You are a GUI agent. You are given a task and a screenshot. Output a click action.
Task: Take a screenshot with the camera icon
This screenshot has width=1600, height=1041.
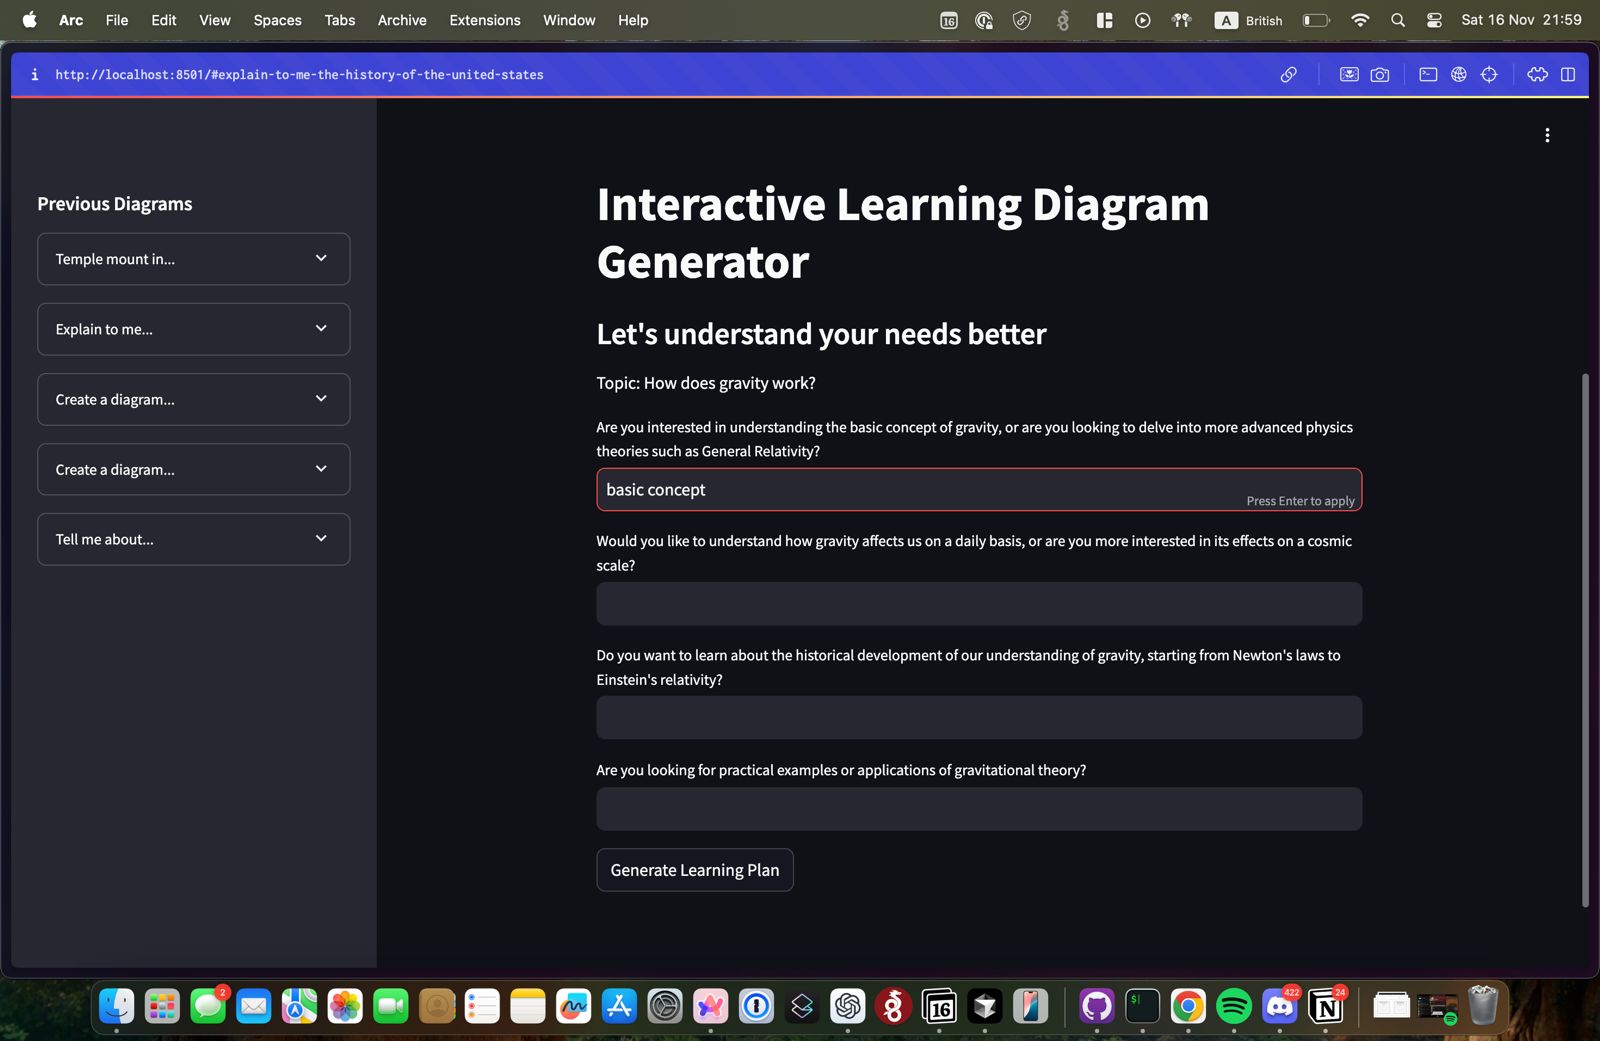click(1380, 75)
